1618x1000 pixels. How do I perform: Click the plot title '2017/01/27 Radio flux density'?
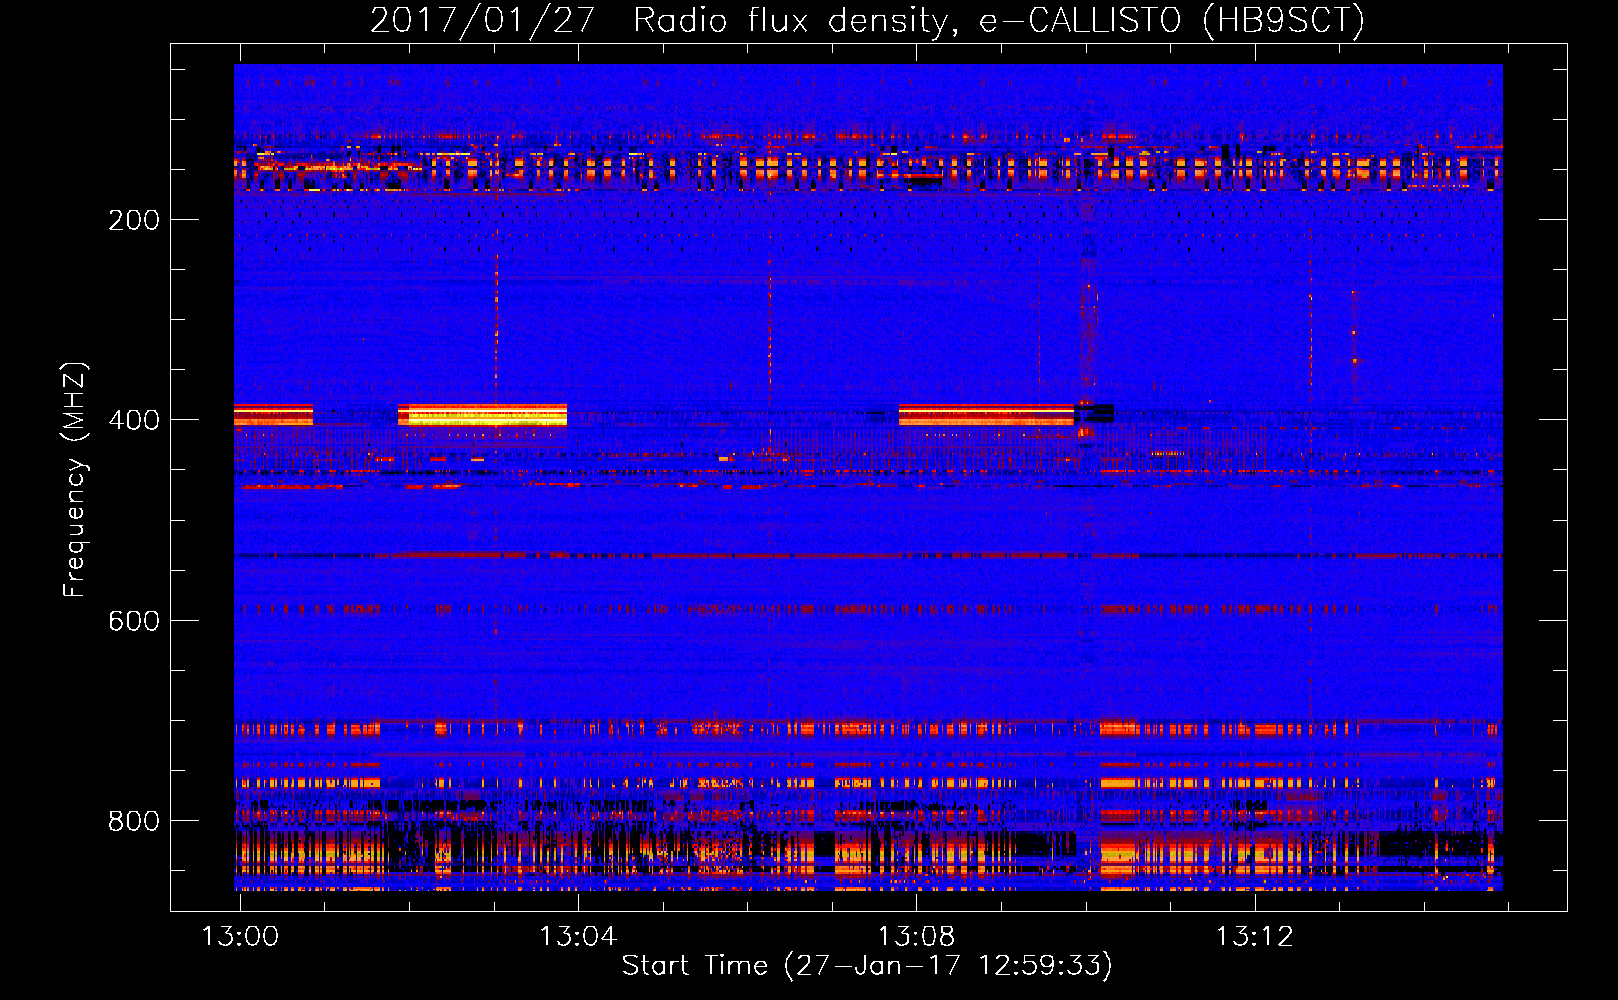pos(658,20)
